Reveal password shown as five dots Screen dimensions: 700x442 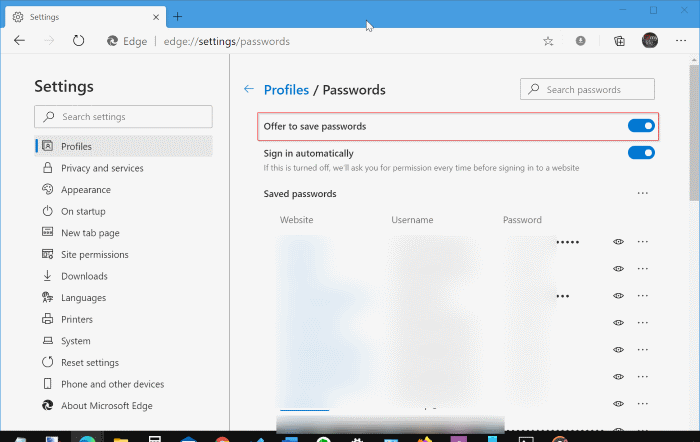pyautogui.click(x=618, y=242)
